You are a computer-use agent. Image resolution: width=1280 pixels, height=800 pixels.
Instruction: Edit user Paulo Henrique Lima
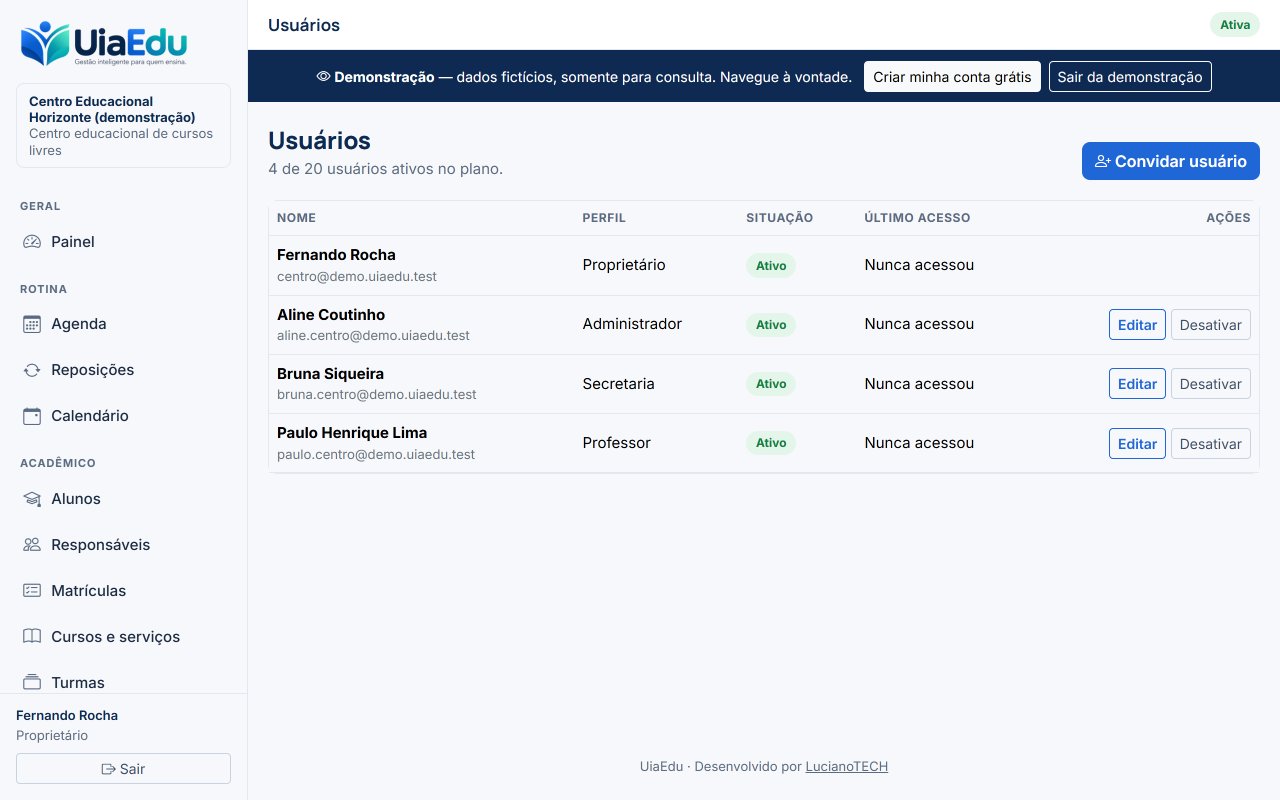tap(1137, 444)
